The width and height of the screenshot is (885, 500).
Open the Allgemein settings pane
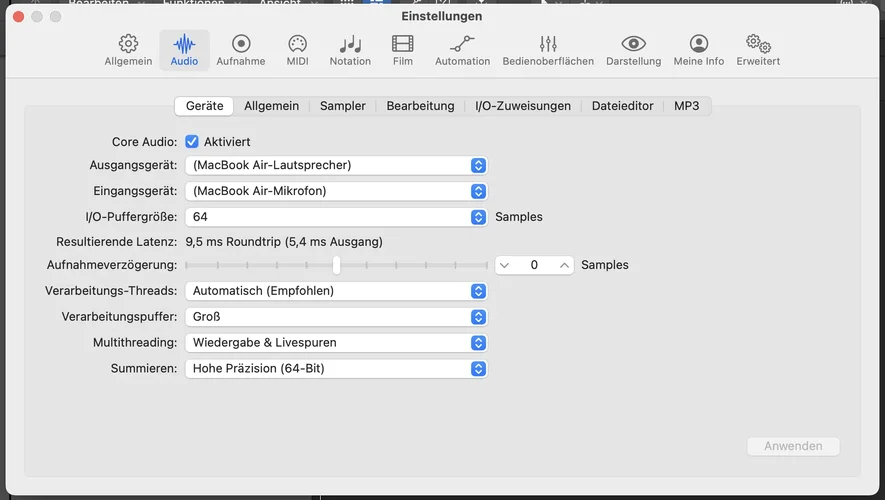click(128, 50)
